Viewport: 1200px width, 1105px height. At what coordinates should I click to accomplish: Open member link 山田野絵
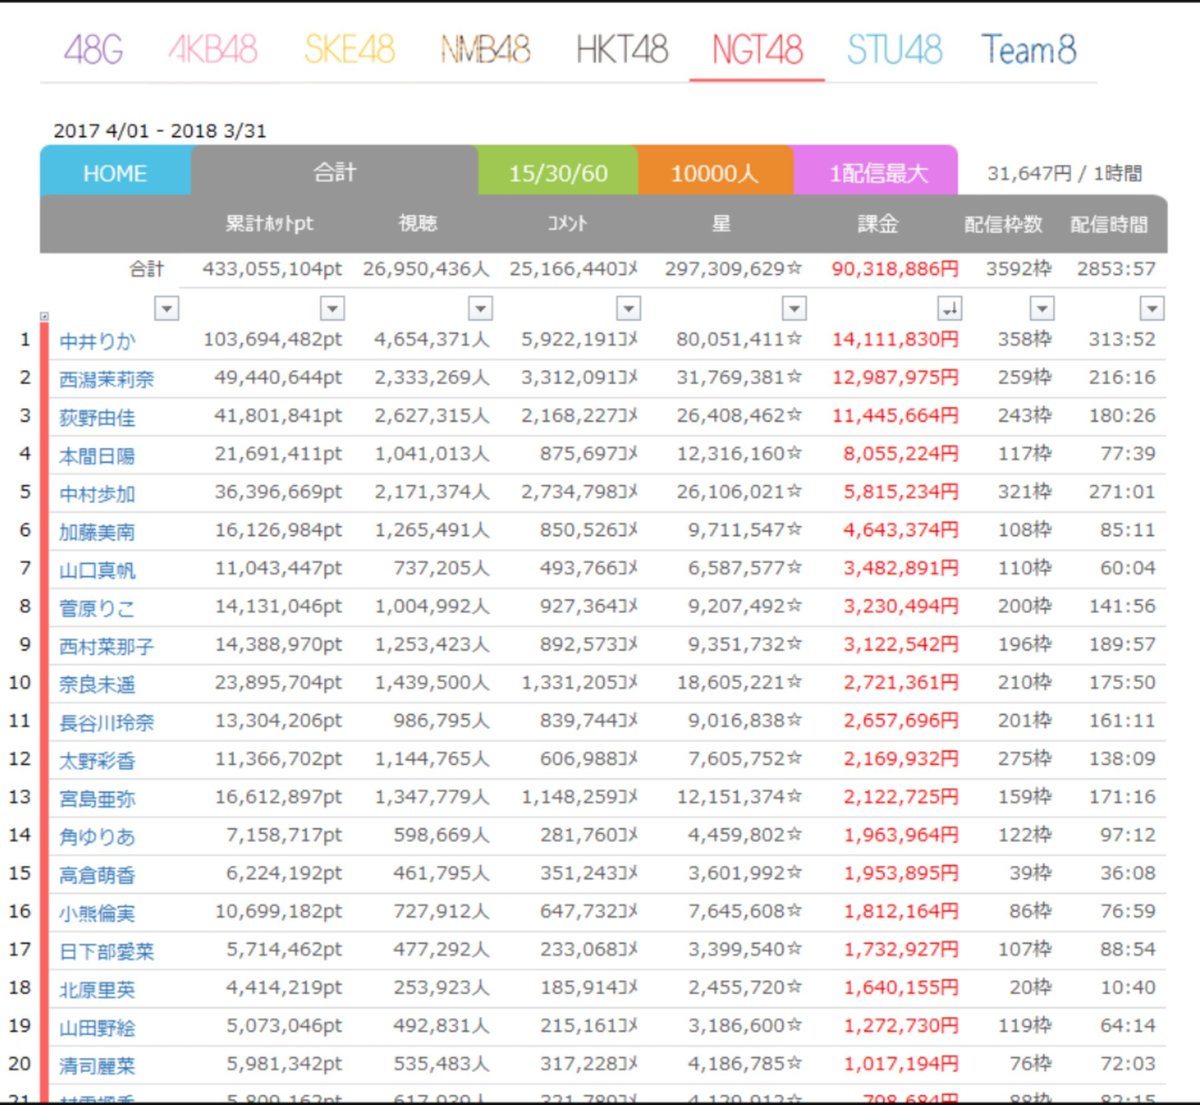tap(97, 1027)
